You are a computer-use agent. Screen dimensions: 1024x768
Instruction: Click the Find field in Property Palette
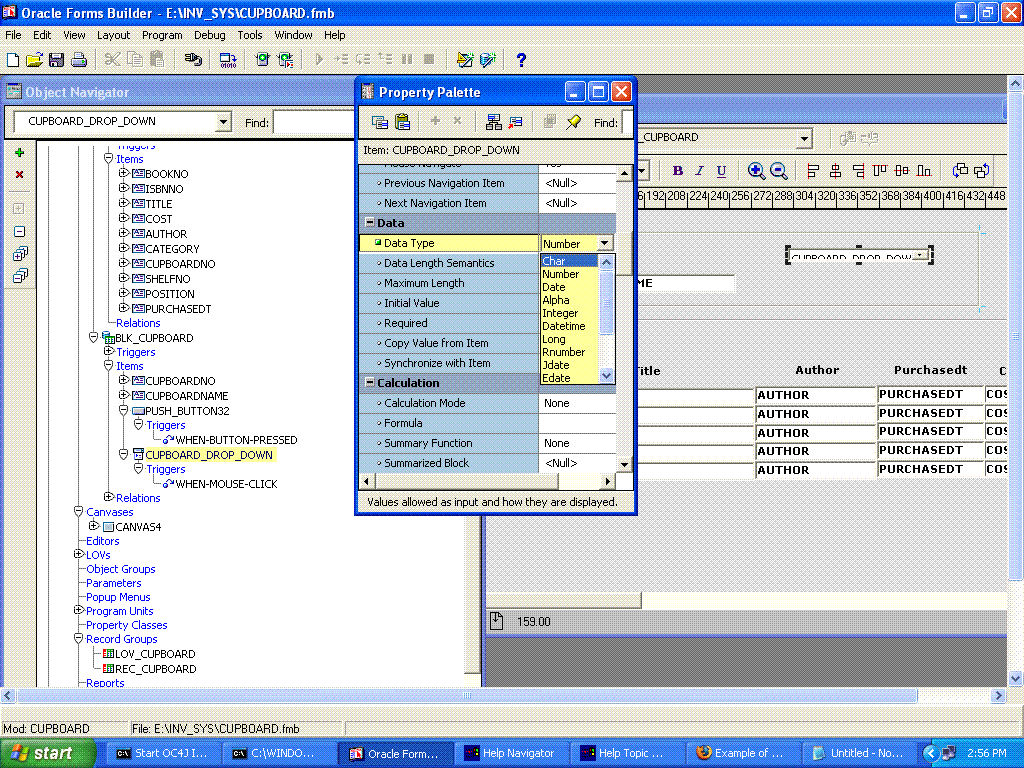pyautogui.click(x=627, y=122)
